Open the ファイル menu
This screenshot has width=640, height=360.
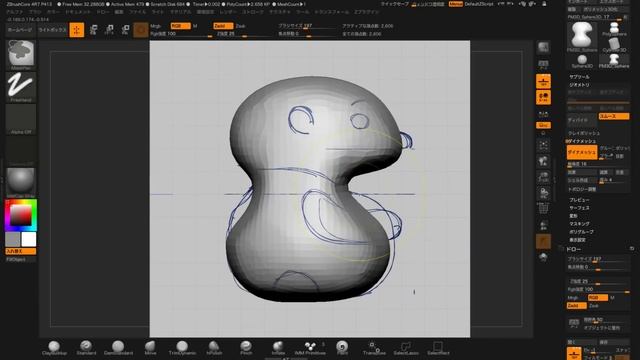coord(138,12)
